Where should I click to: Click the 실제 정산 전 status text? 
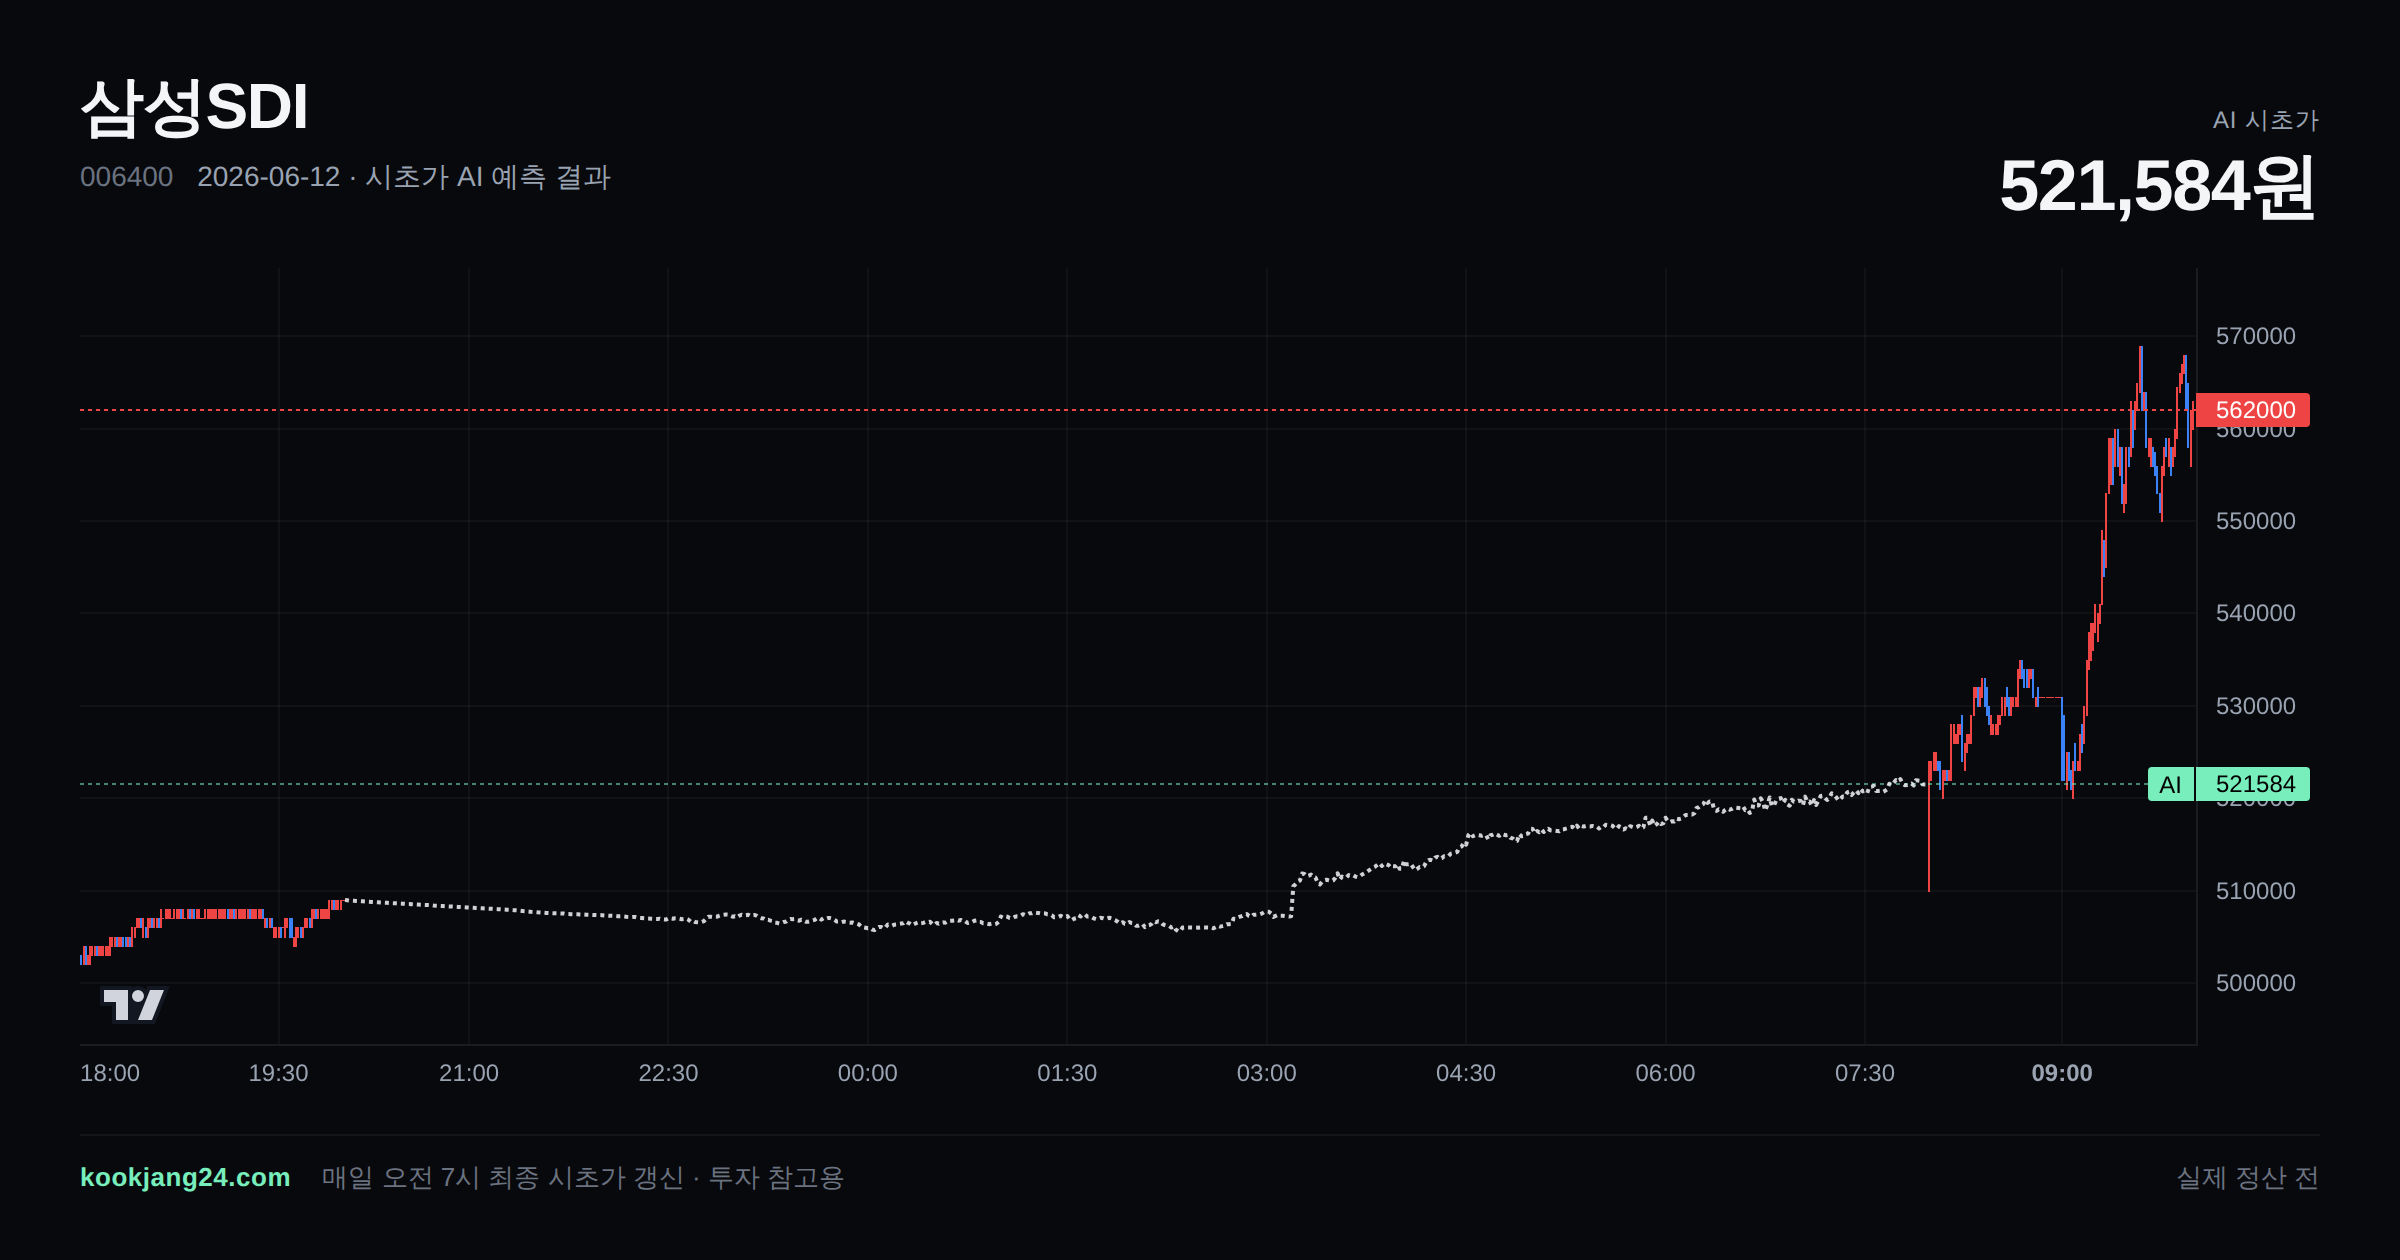click(2248, 1177)
